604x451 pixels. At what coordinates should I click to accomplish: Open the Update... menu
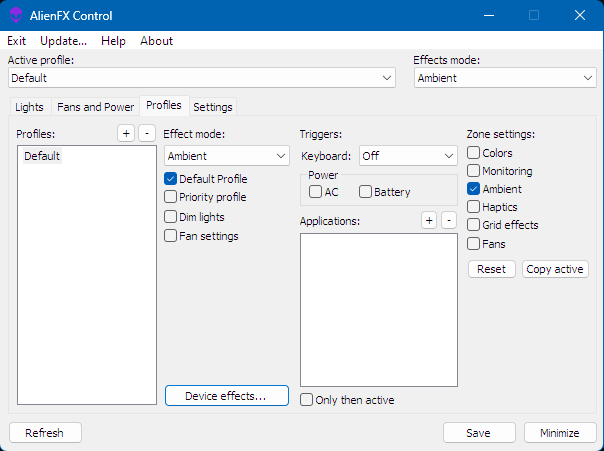click(x=64, y=41)
